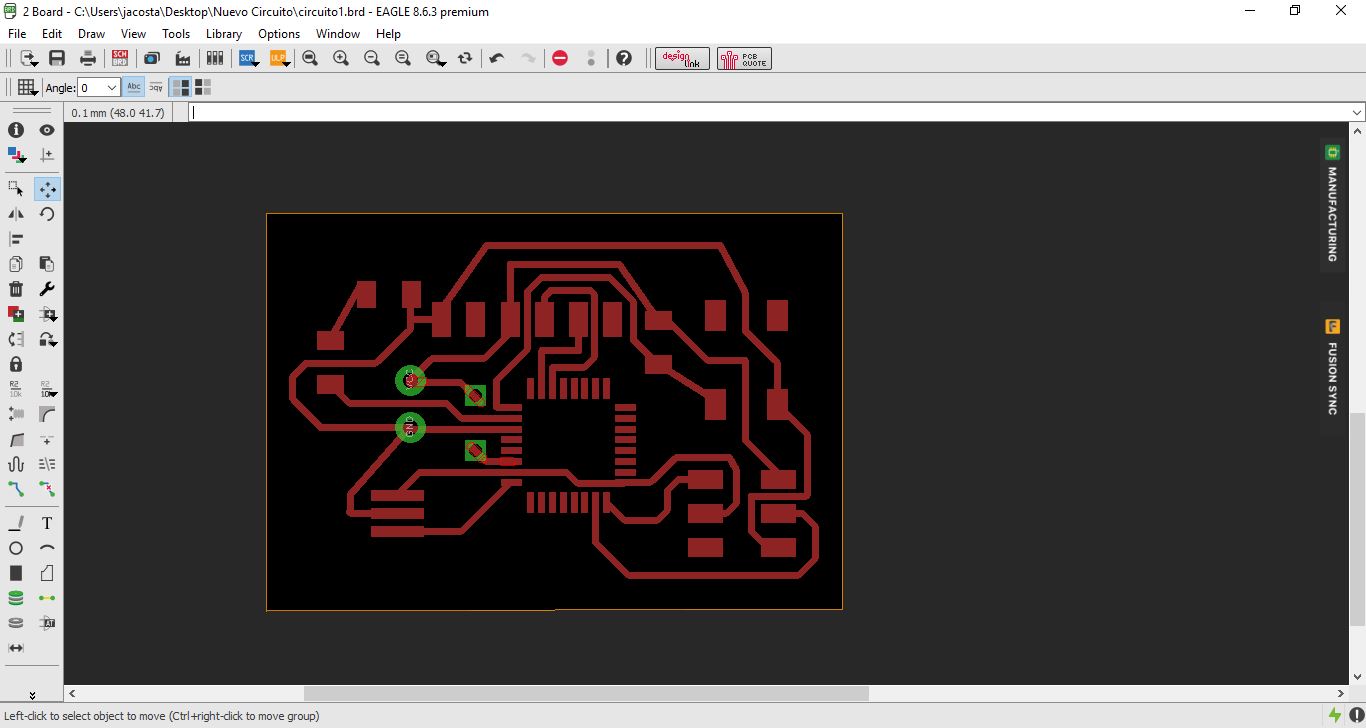Select the Lock padlock tool
The image size is (1366, 728).
pyautogui.click(x=16, y=364)
